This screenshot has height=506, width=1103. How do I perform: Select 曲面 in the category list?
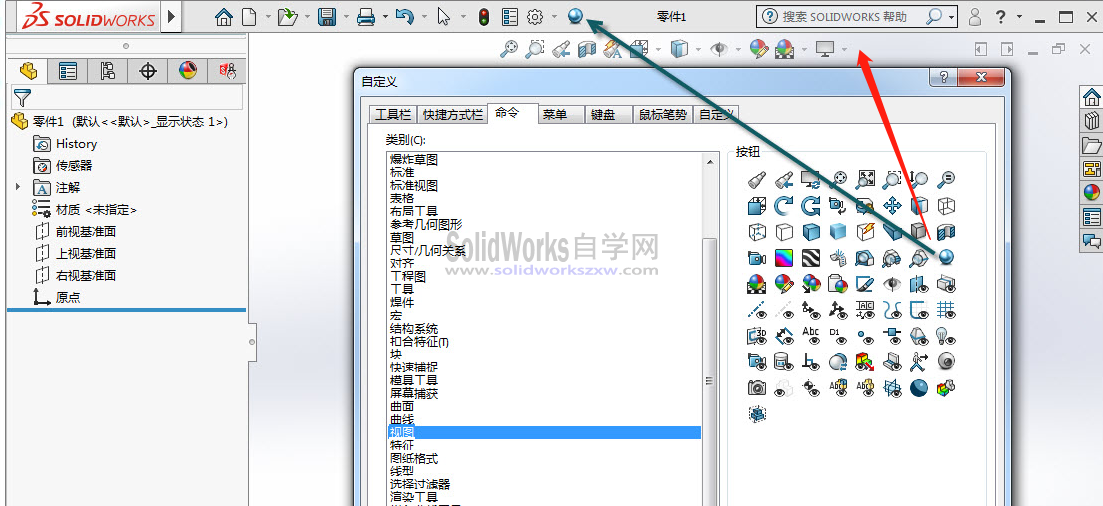402,406
